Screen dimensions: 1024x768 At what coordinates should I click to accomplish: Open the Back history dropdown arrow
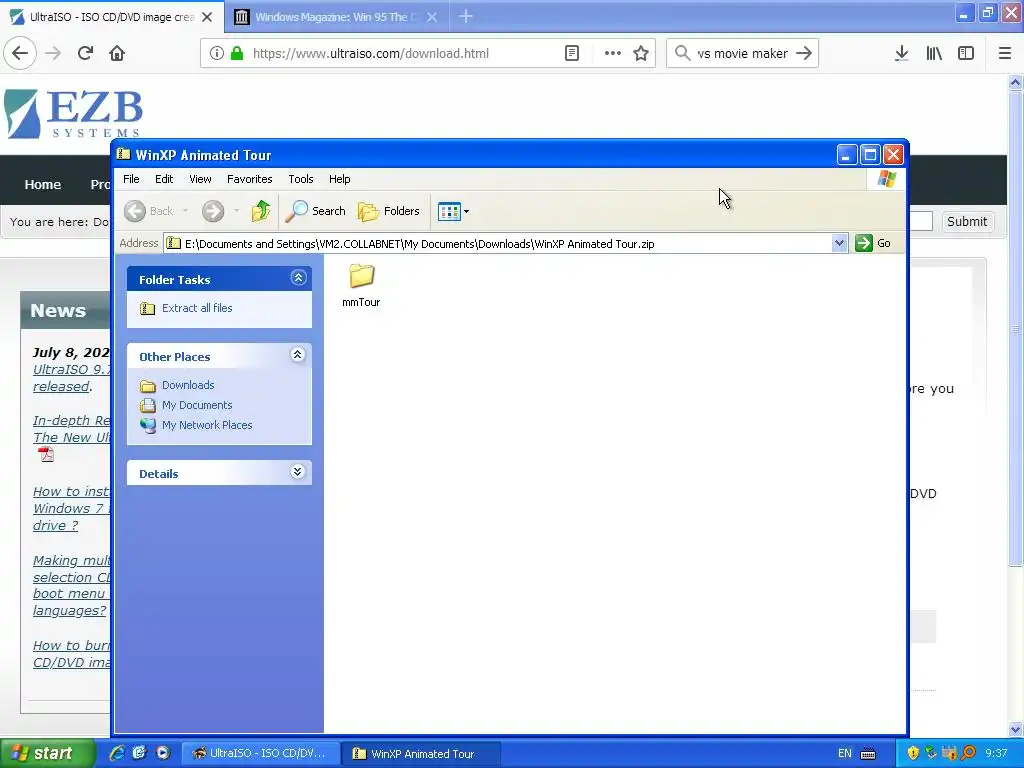click(x=185, y=211)
